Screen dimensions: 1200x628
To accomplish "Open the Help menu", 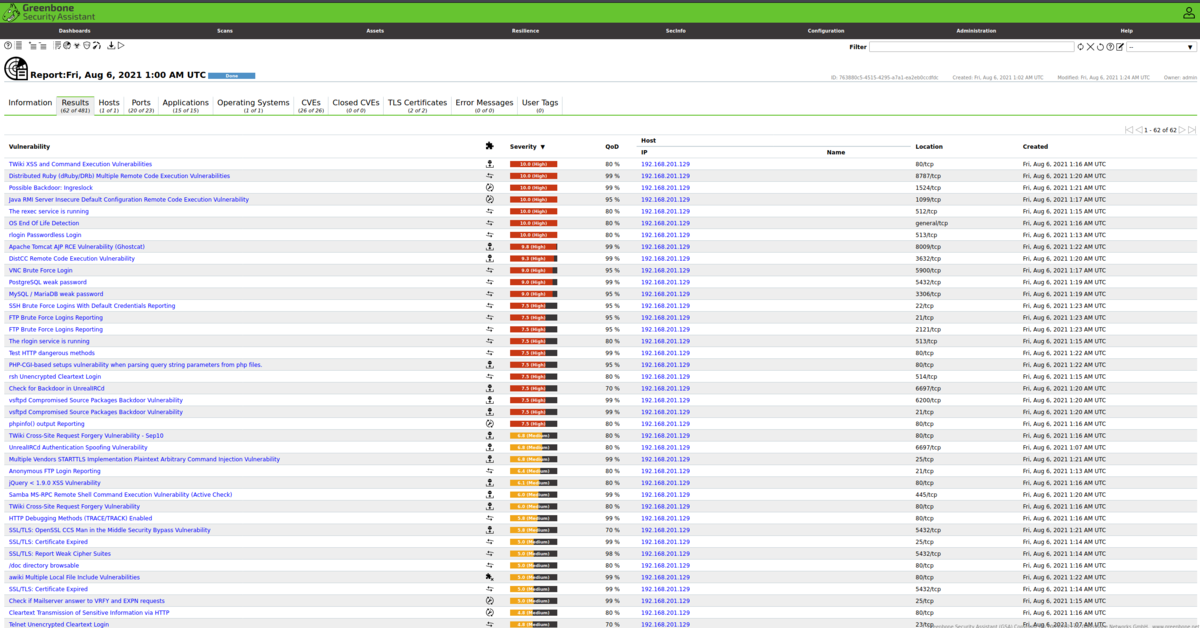I will pyautogui.click(x=1127, y=31).
